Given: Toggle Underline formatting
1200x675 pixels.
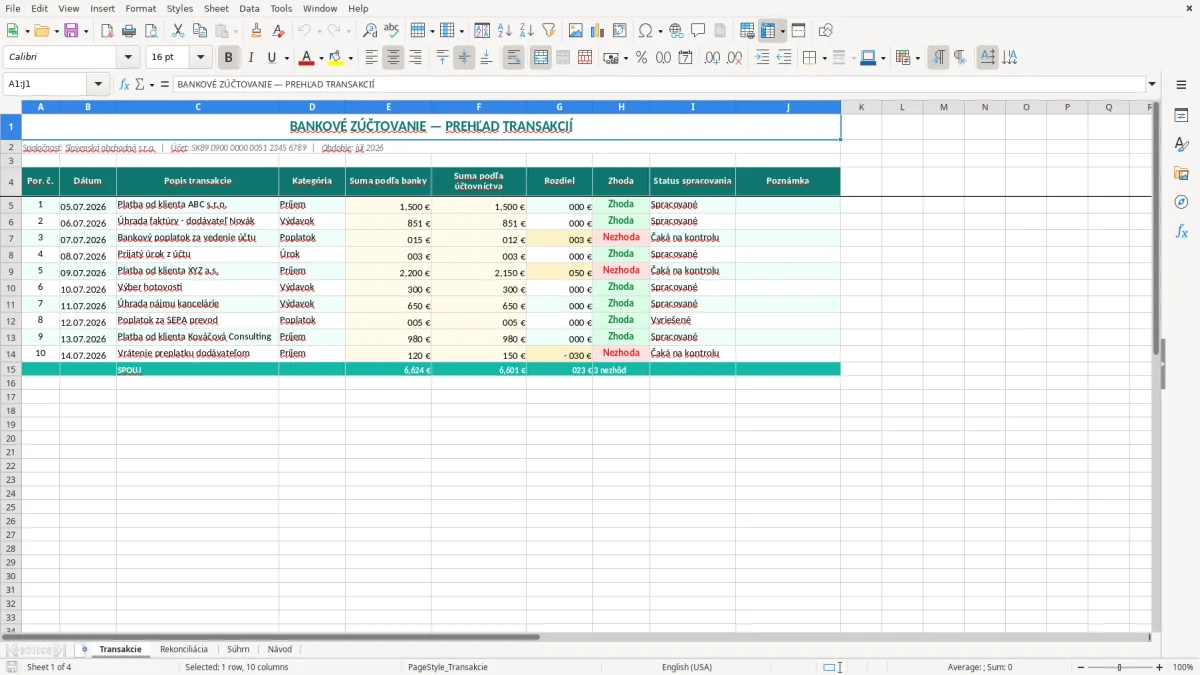Looking at the screenshot, I should tap(271, 58).
